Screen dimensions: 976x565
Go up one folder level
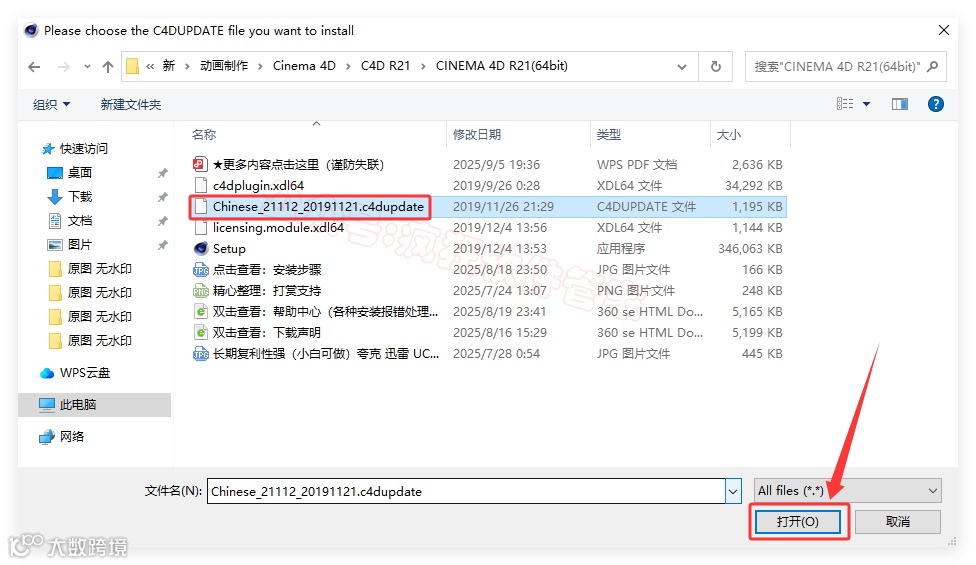click(108, 67)
